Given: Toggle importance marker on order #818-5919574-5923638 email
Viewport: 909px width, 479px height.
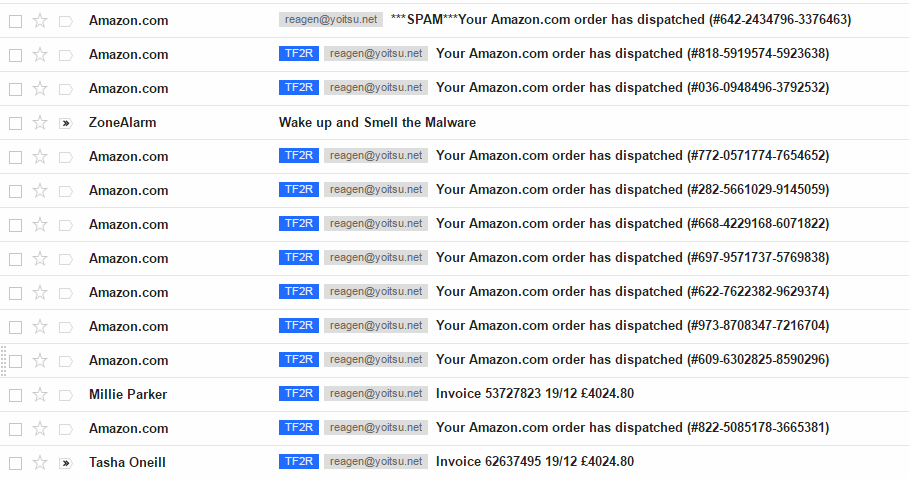Looking at the screenshot, I should pyautogui.click(x=66, y=55).
